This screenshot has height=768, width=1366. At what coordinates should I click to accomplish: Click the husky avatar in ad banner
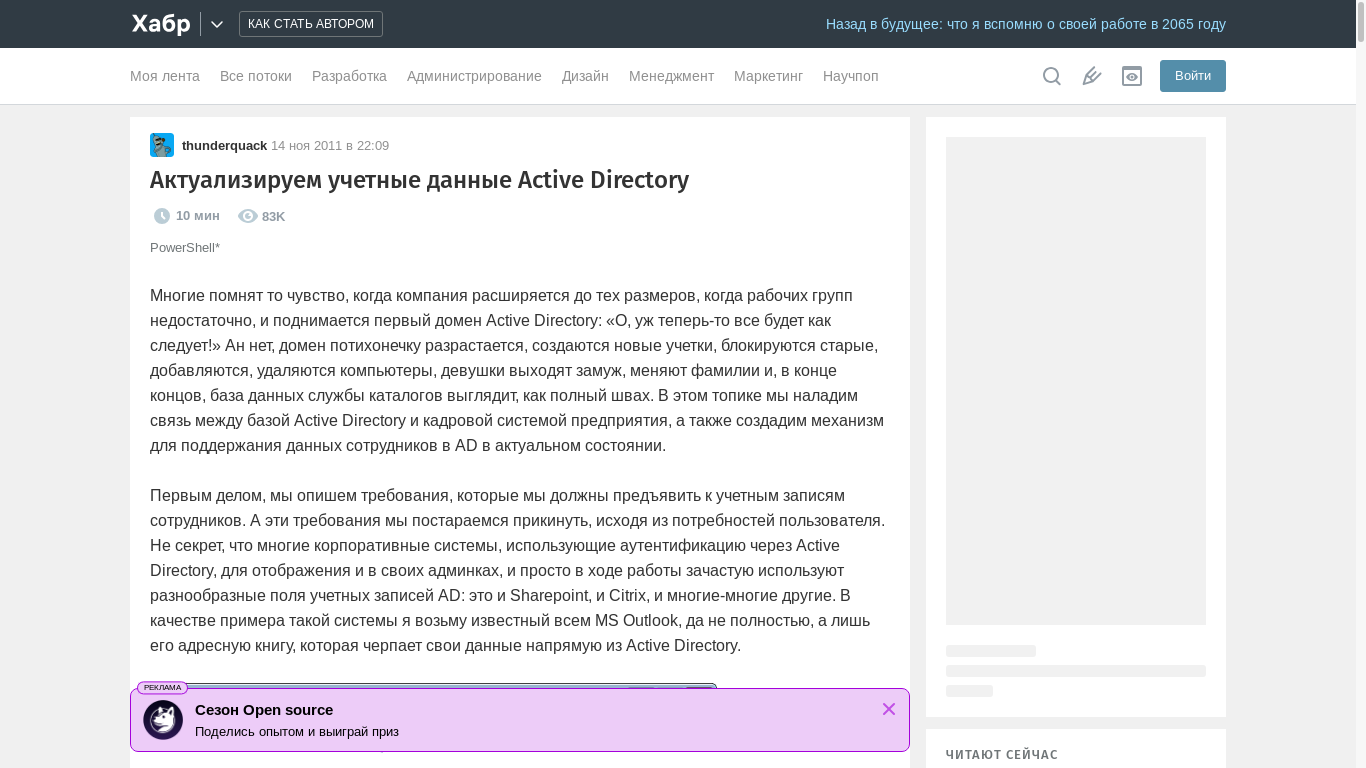[x=163, y=720]
